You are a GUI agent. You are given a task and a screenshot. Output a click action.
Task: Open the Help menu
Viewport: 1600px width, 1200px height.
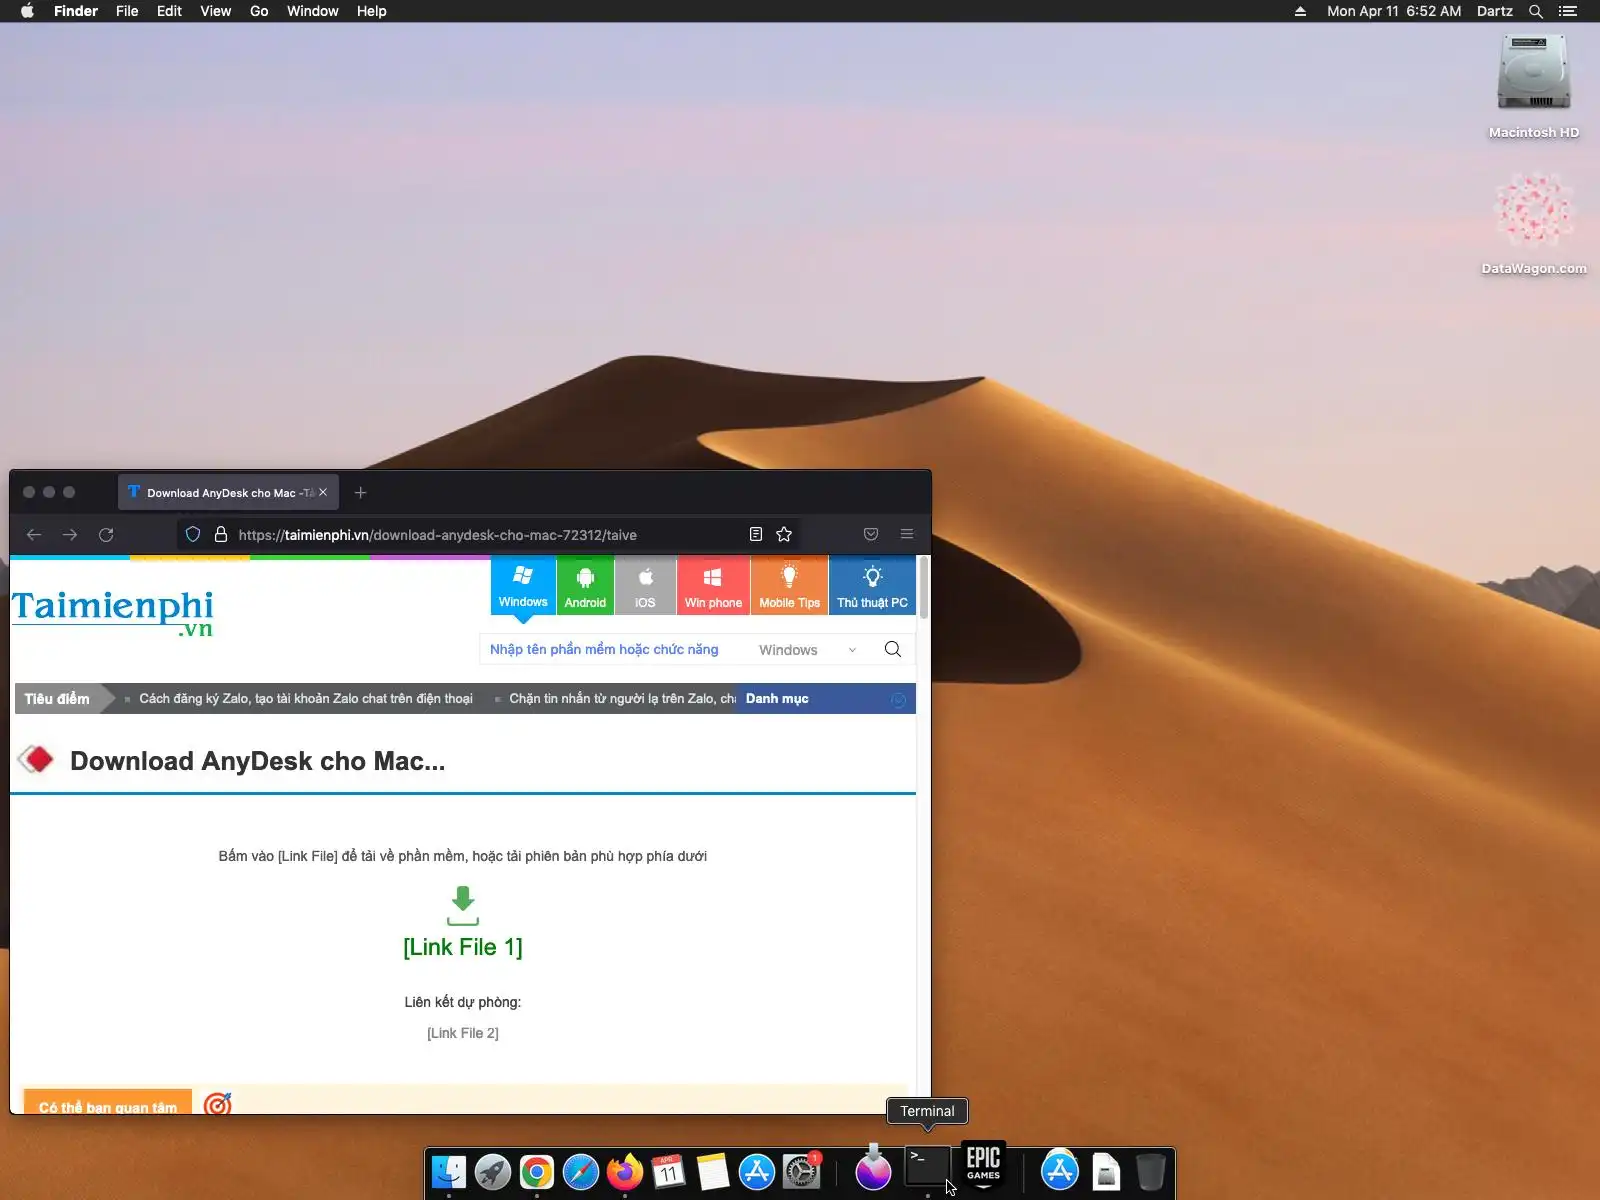click(x=372, y=11)
